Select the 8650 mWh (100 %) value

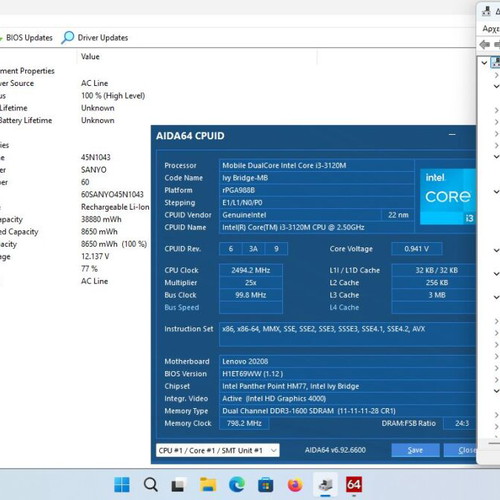point(114,244)
